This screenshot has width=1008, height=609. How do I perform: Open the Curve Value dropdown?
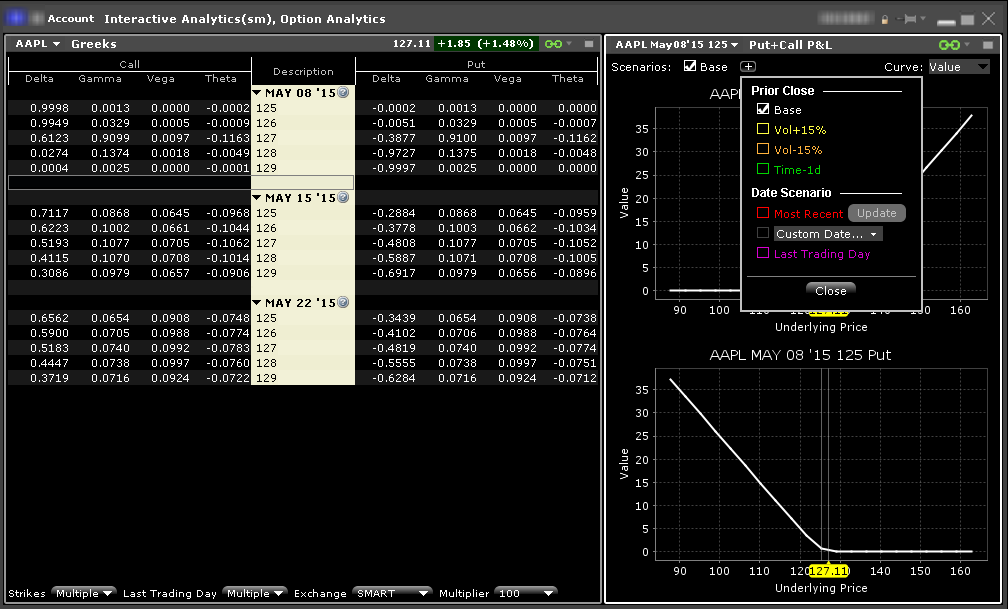958,67
